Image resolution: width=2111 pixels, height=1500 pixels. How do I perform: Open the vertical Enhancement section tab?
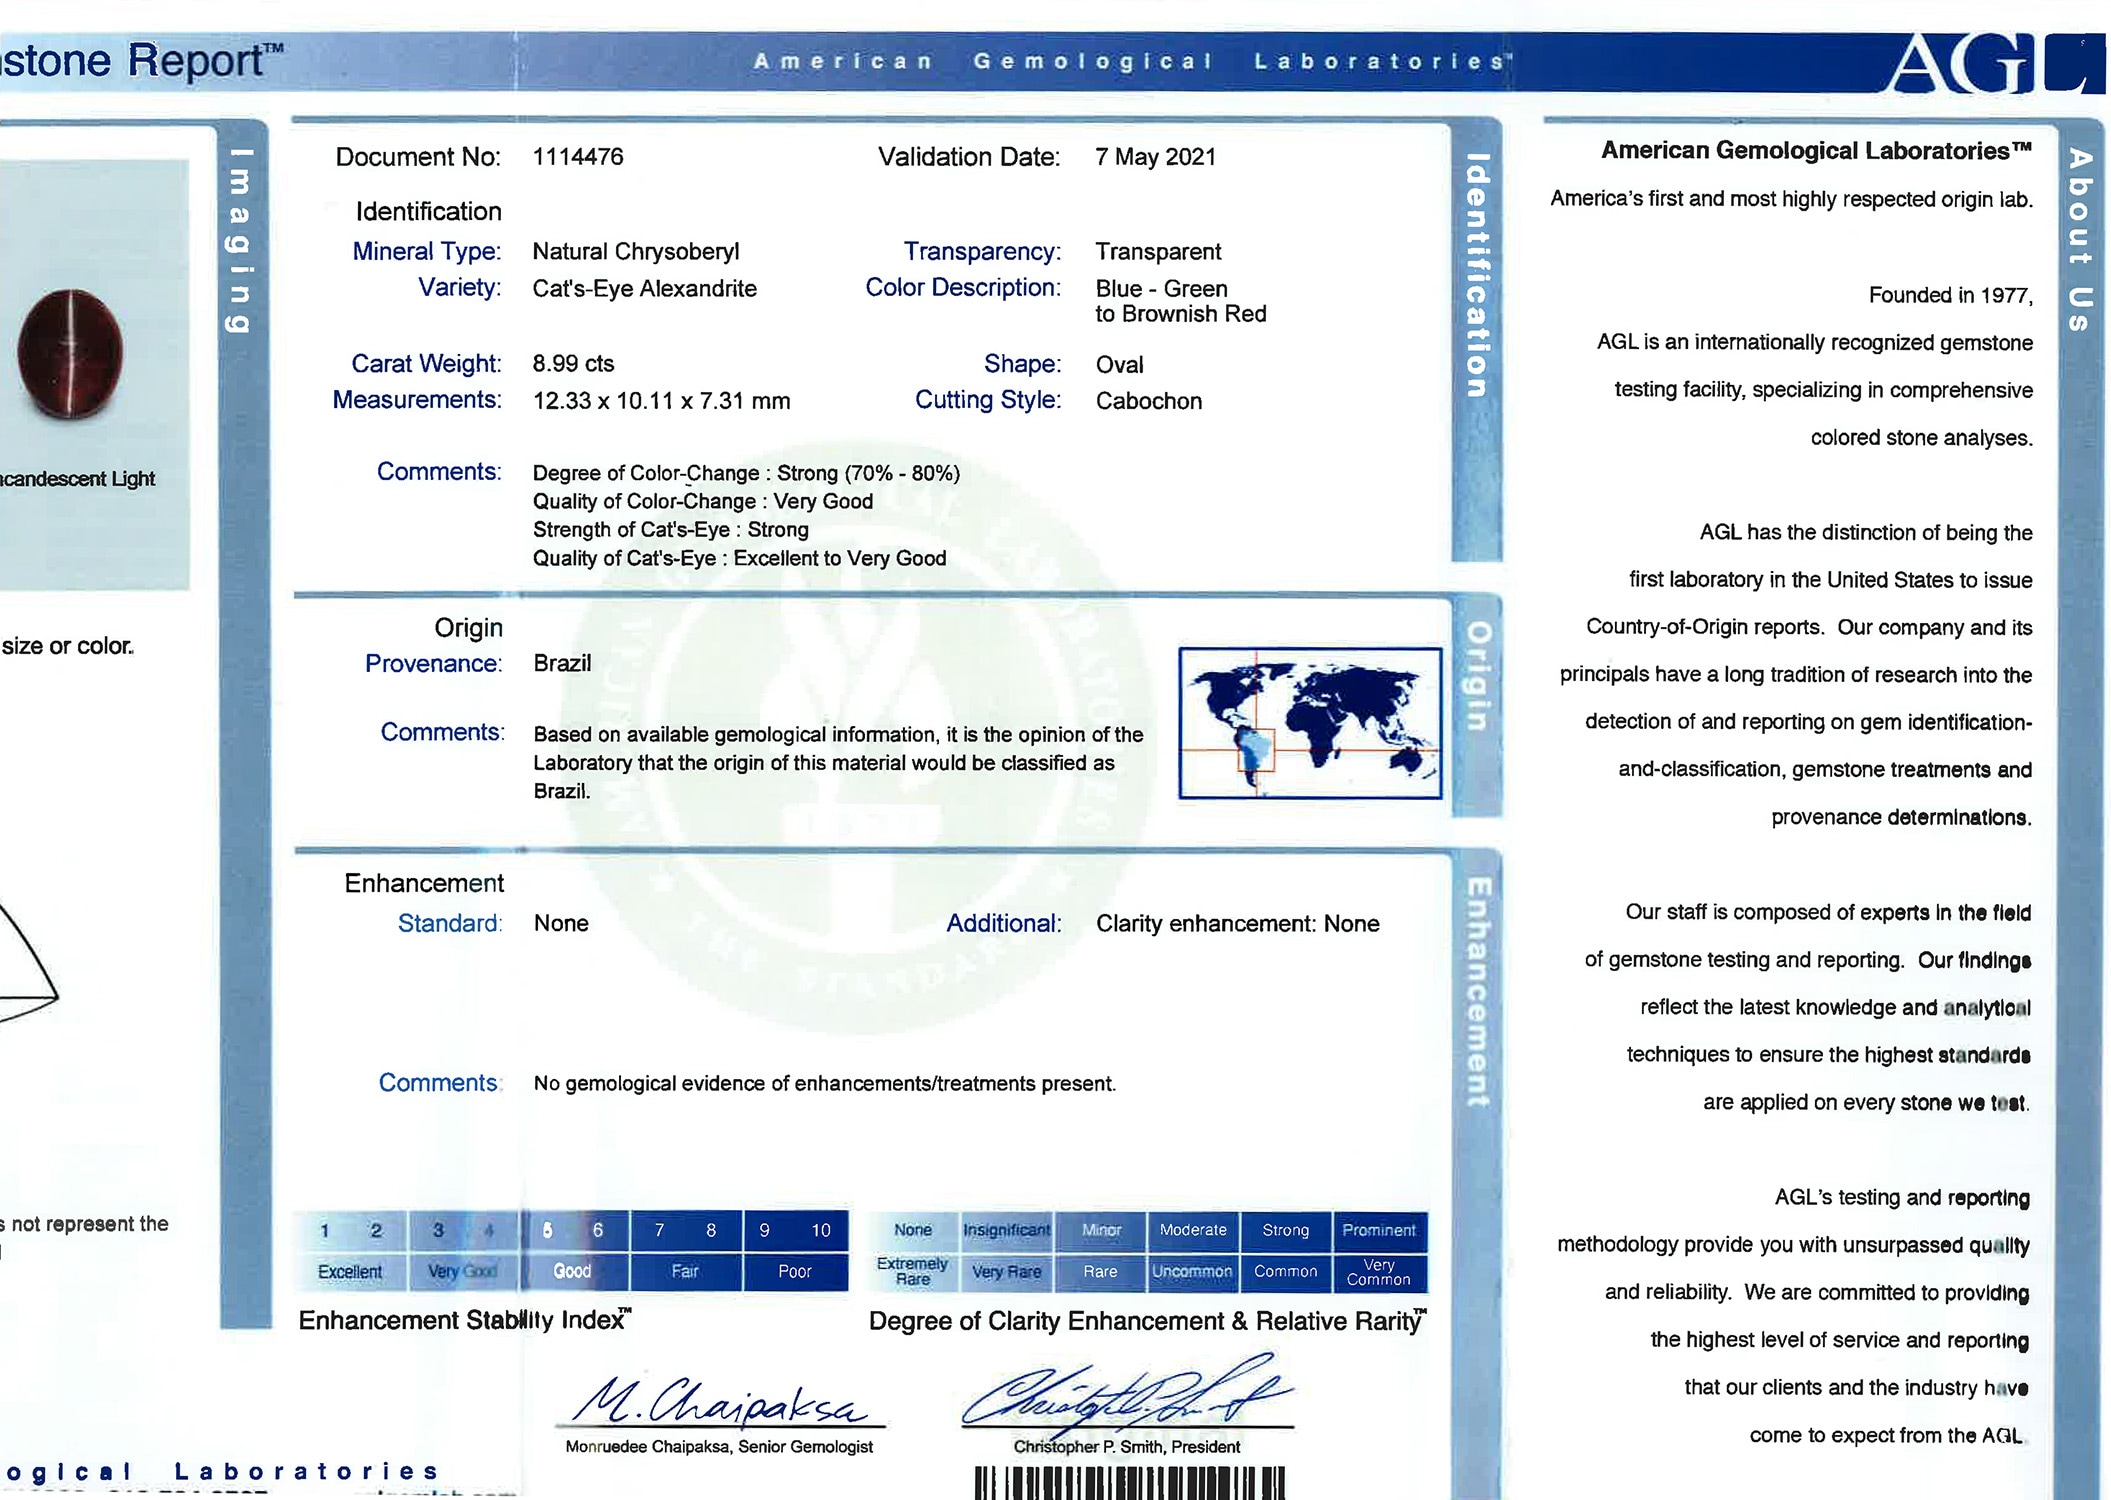pyautogui.click(x=1478, y=992)
